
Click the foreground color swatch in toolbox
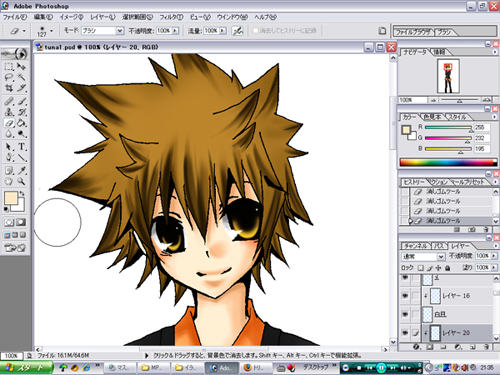11,198
